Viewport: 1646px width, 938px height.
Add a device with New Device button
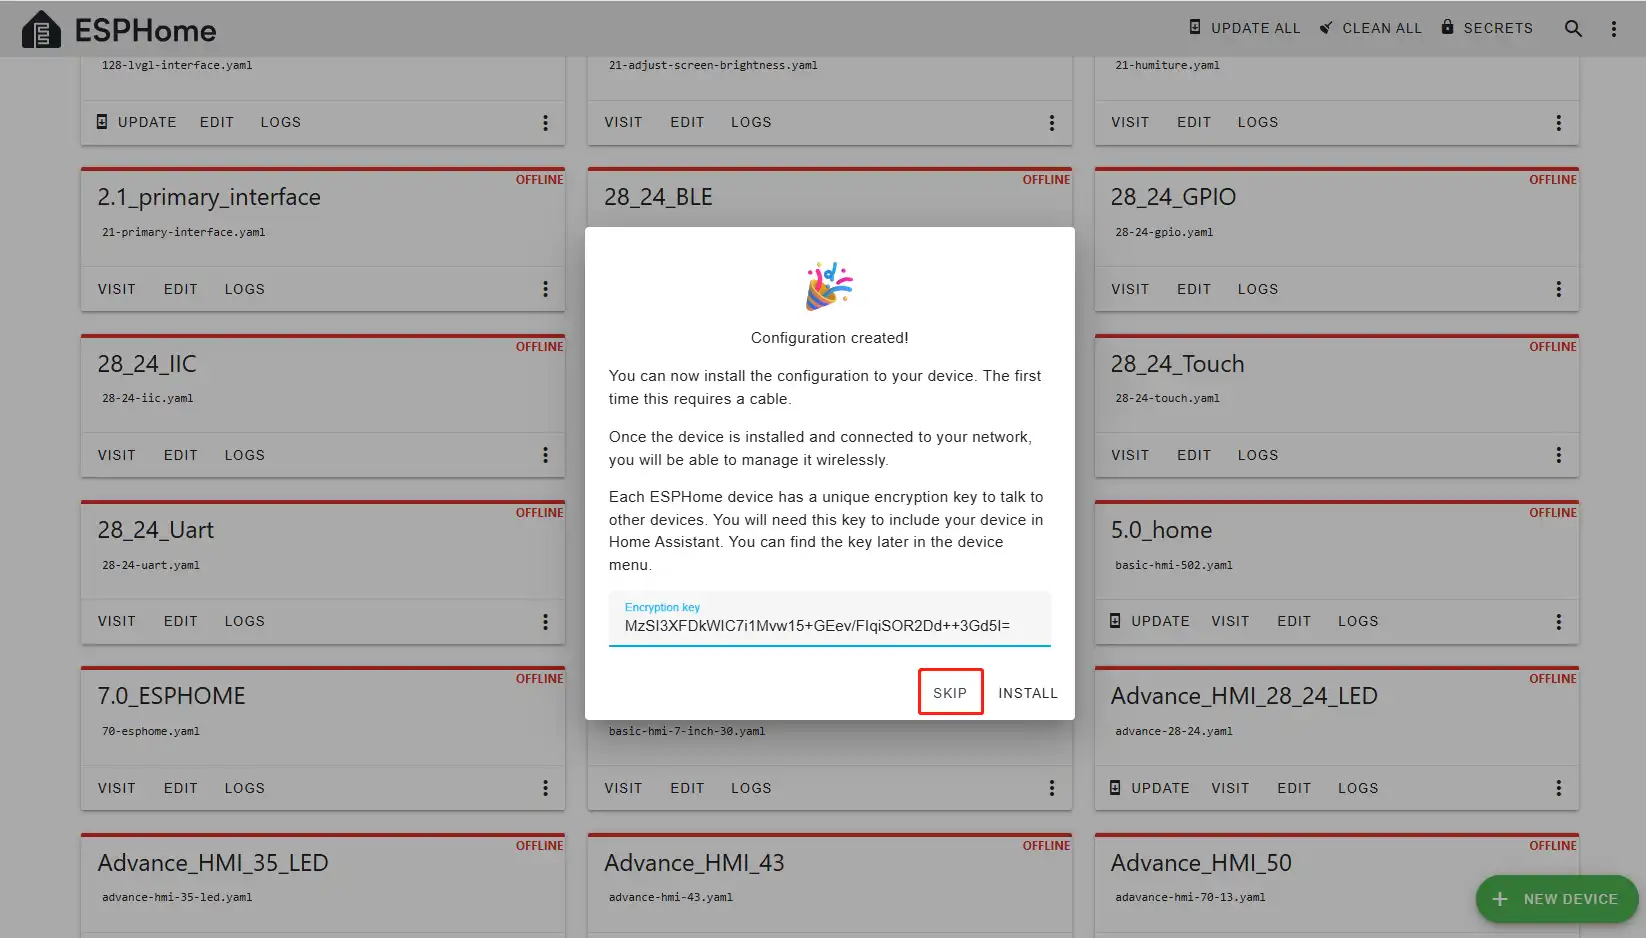(1556, 899)
